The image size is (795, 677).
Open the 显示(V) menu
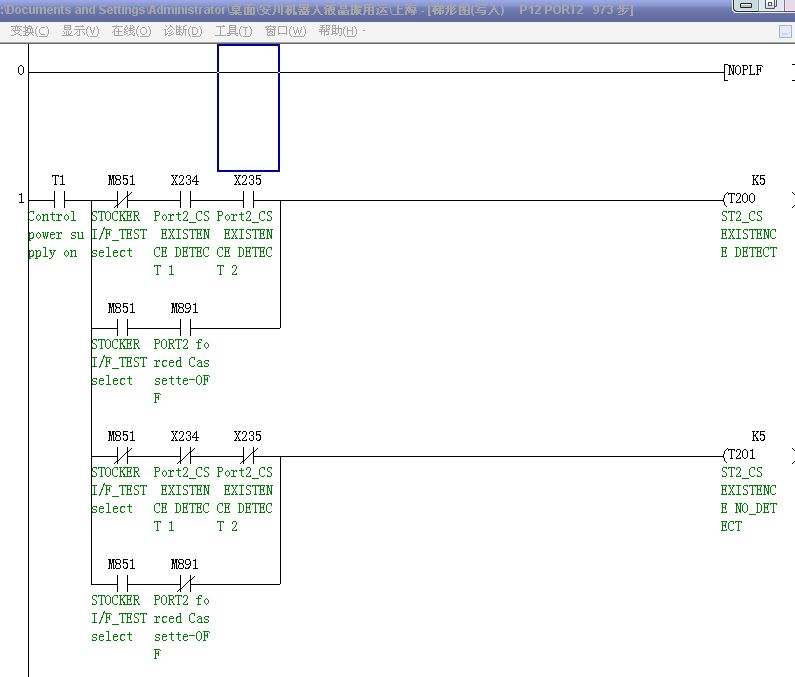(80, 31)
